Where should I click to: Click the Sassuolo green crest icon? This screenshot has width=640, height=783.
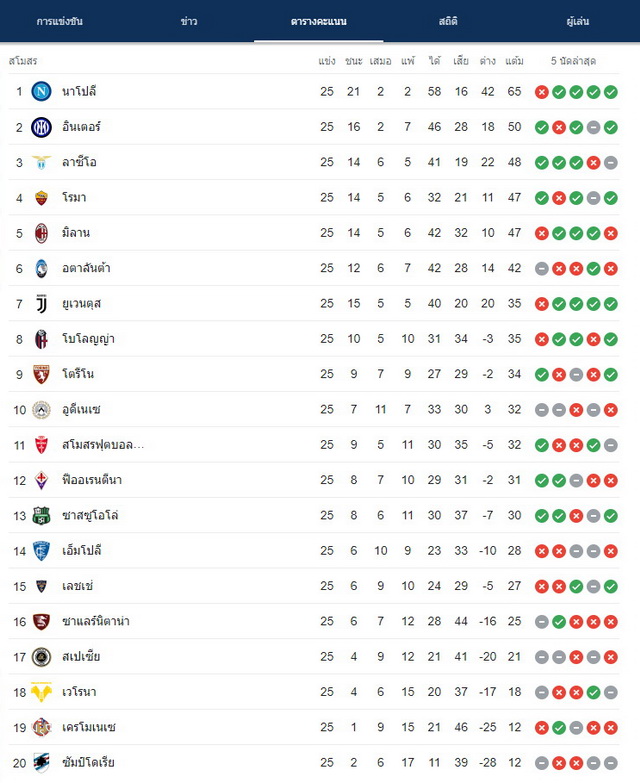(41, 515)
